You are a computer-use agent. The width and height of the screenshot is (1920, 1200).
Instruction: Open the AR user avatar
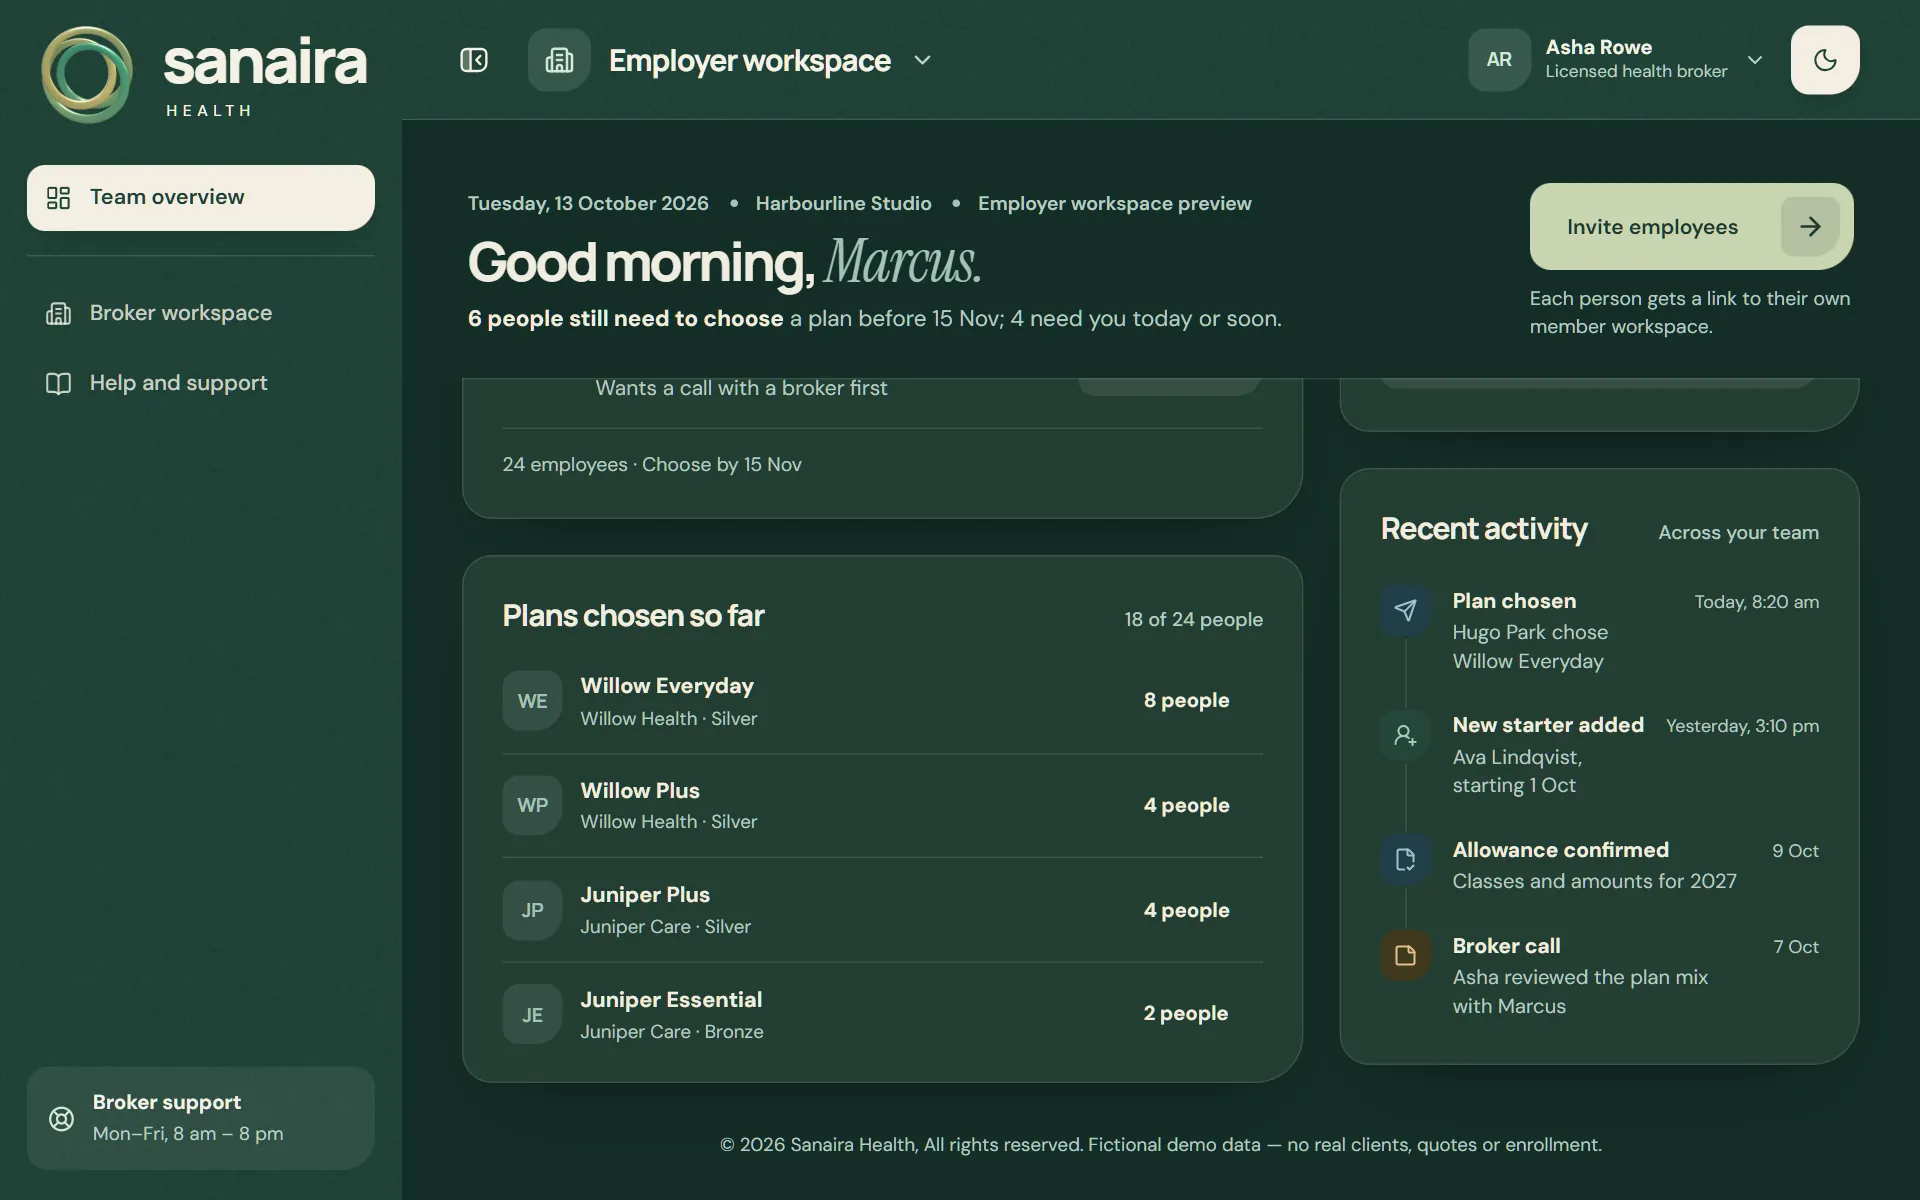click(x=1499, y=59)
